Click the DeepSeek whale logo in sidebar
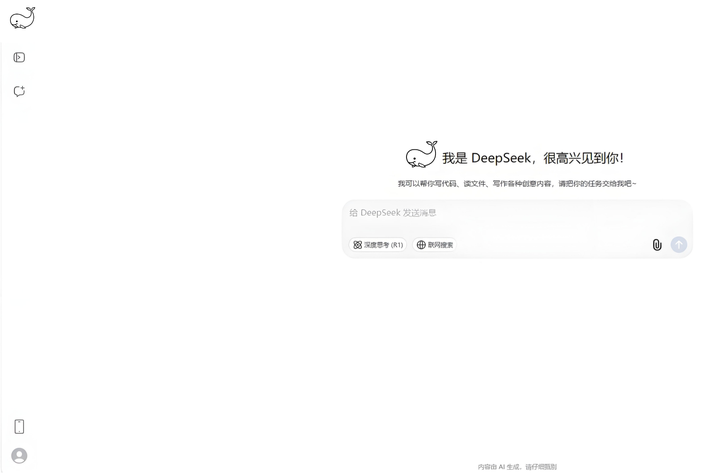Screen dimensions: 720x474 22,18
